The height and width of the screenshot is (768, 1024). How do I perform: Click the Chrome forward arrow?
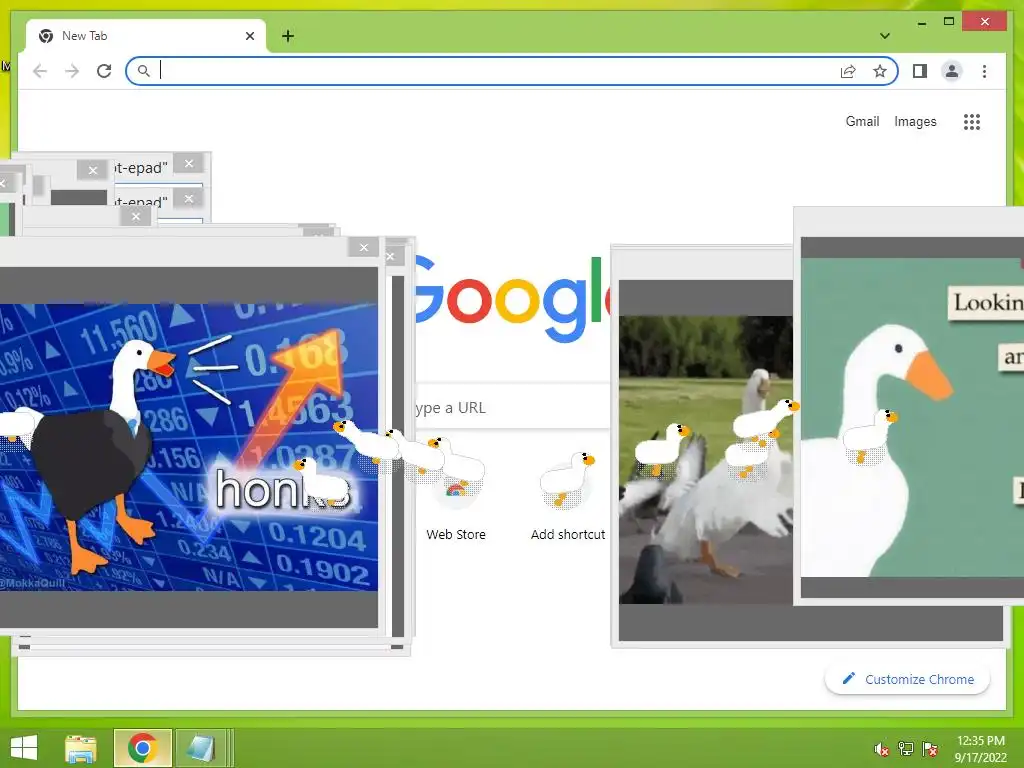tap(72, 71)
